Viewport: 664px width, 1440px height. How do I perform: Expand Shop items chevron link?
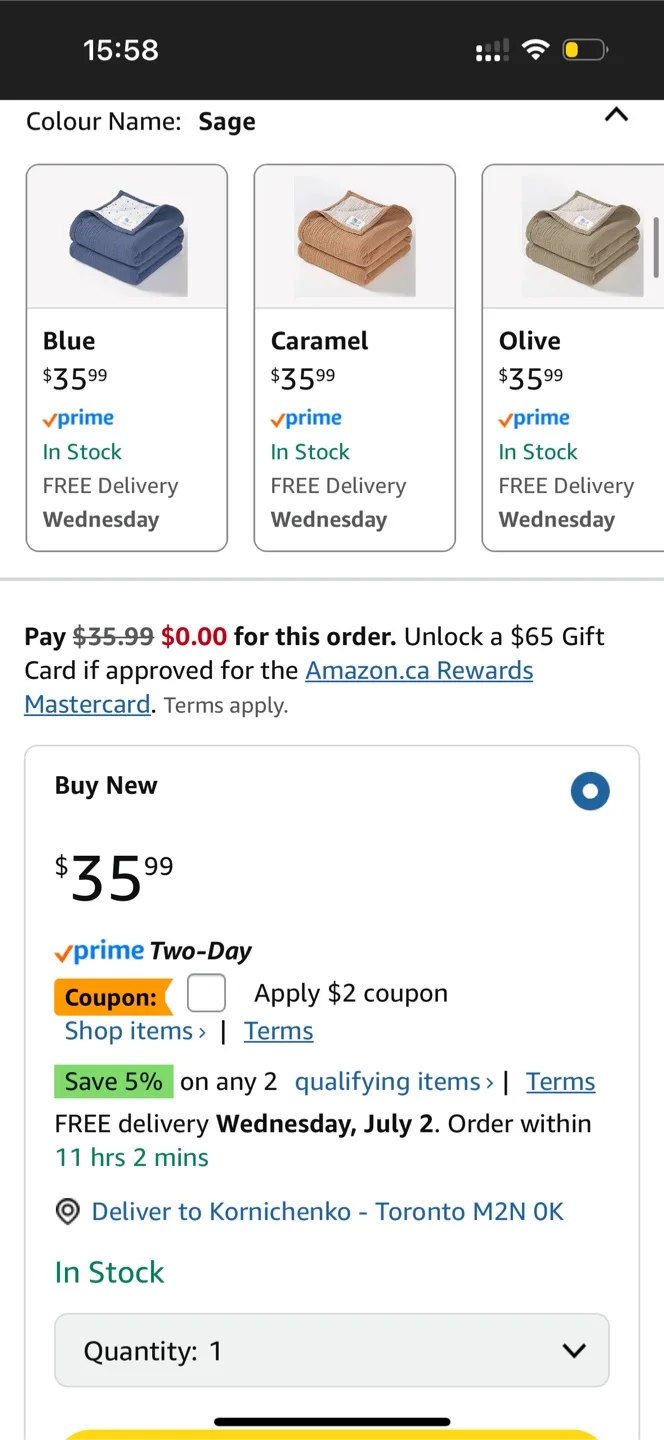(x=135, y=1031)
